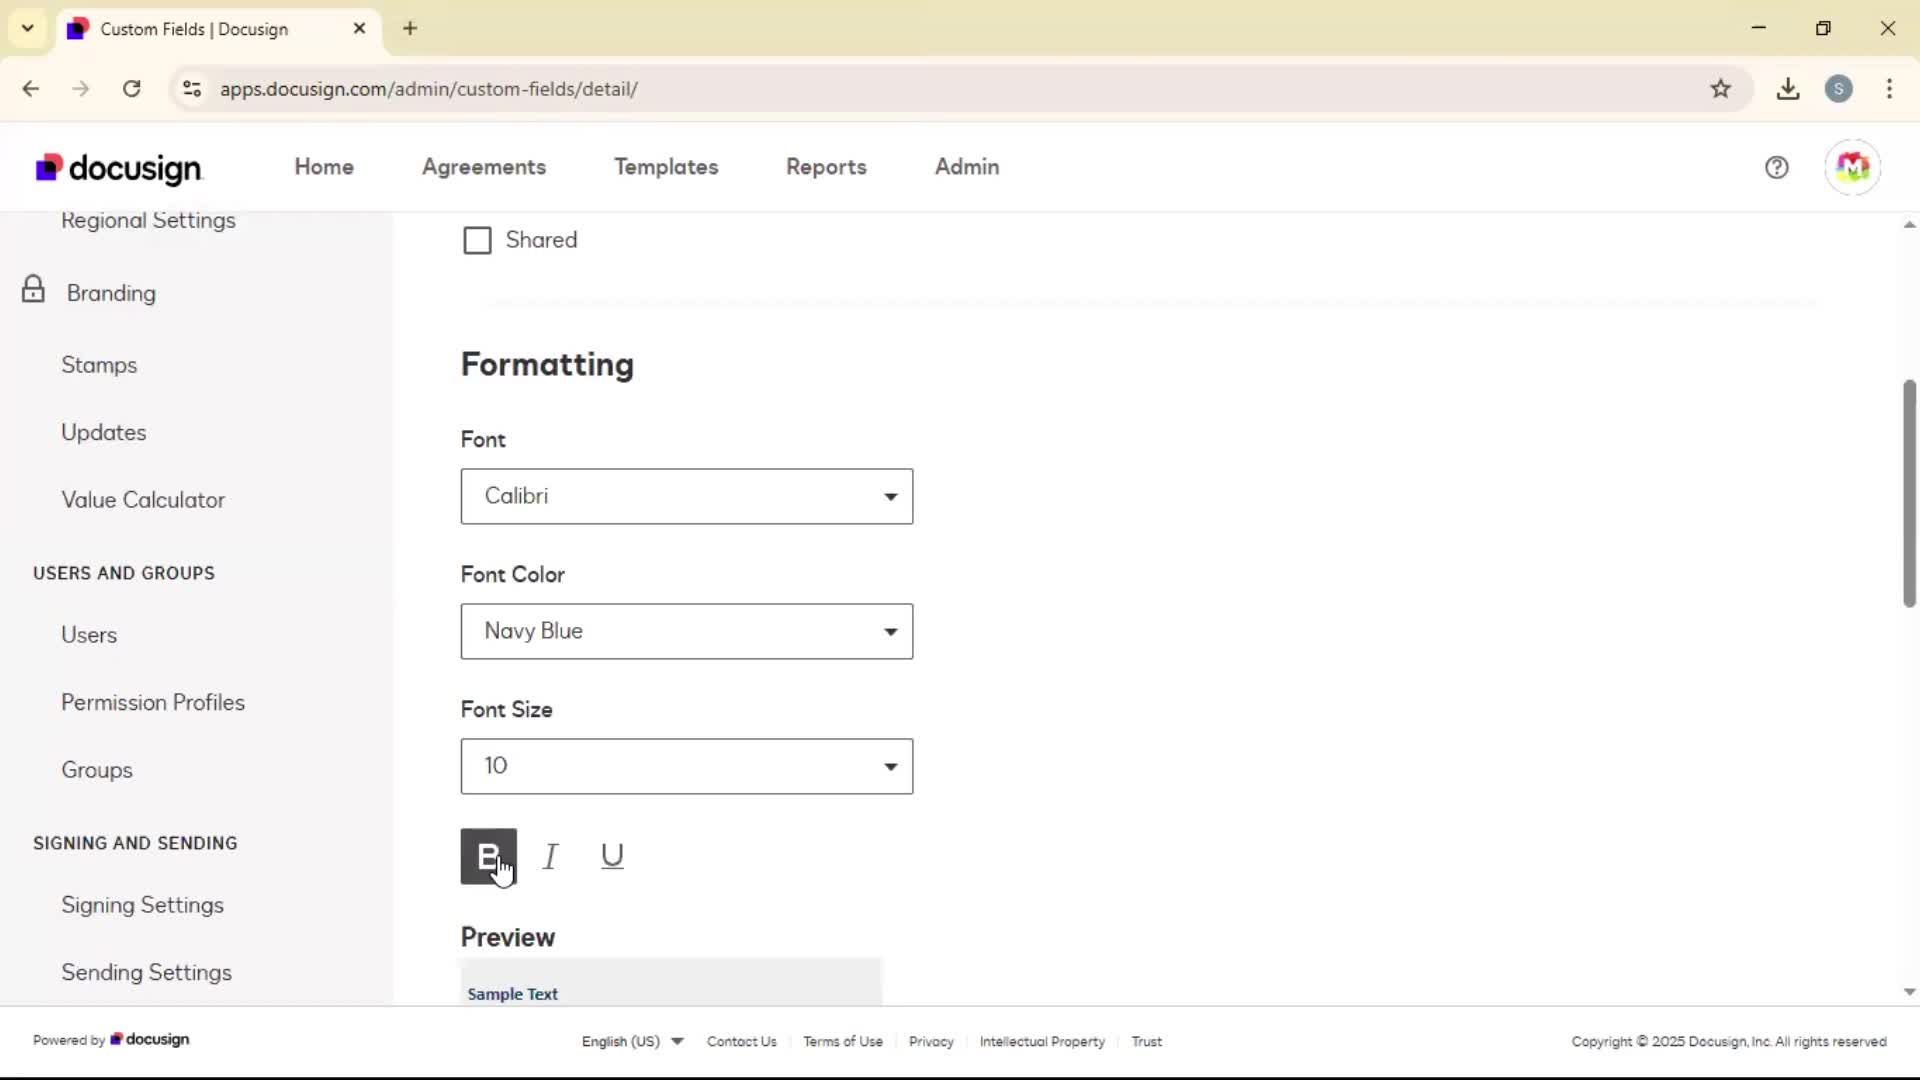This screenshot has height=1080, width=1920.
Task: Click the Terms of Use footer link
Action: (843, 1041)
